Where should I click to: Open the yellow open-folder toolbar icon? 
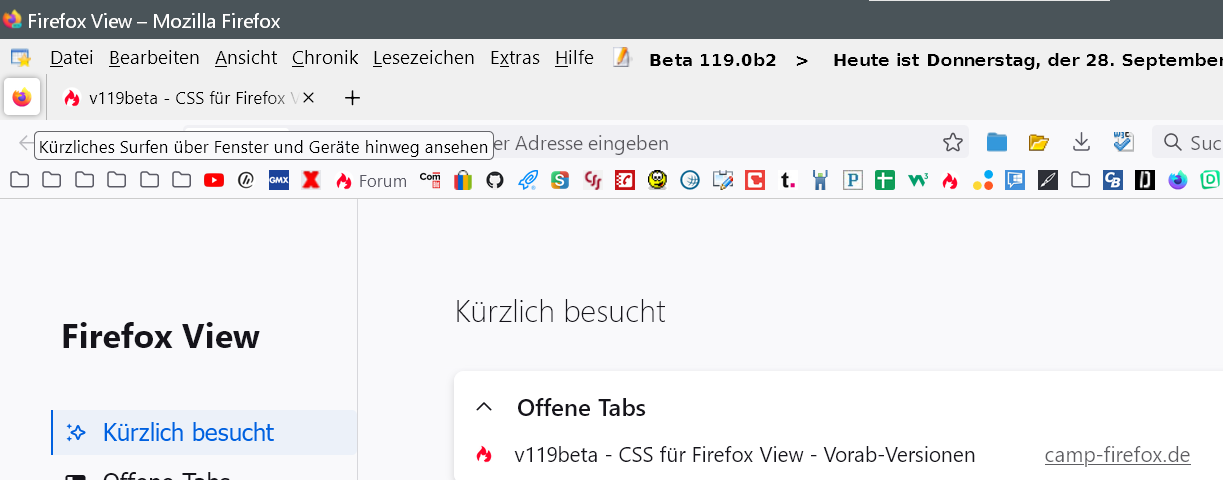(x=1039, y=143)
